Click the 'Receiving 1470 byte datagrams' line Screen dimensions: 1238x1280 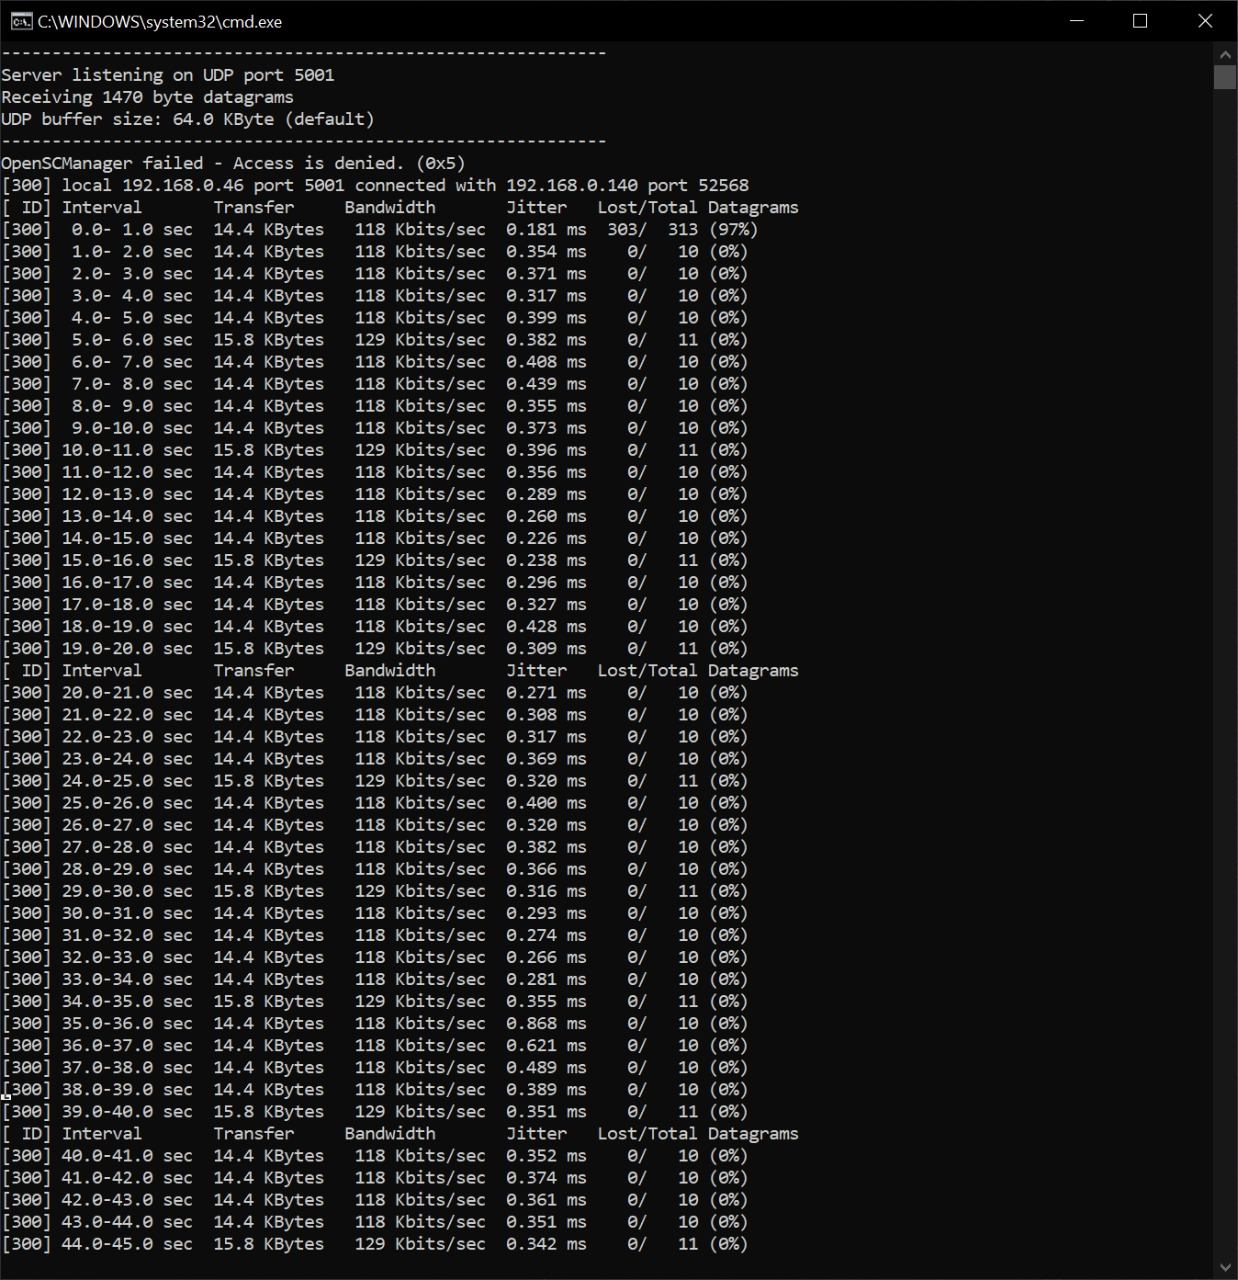[148, 97]
